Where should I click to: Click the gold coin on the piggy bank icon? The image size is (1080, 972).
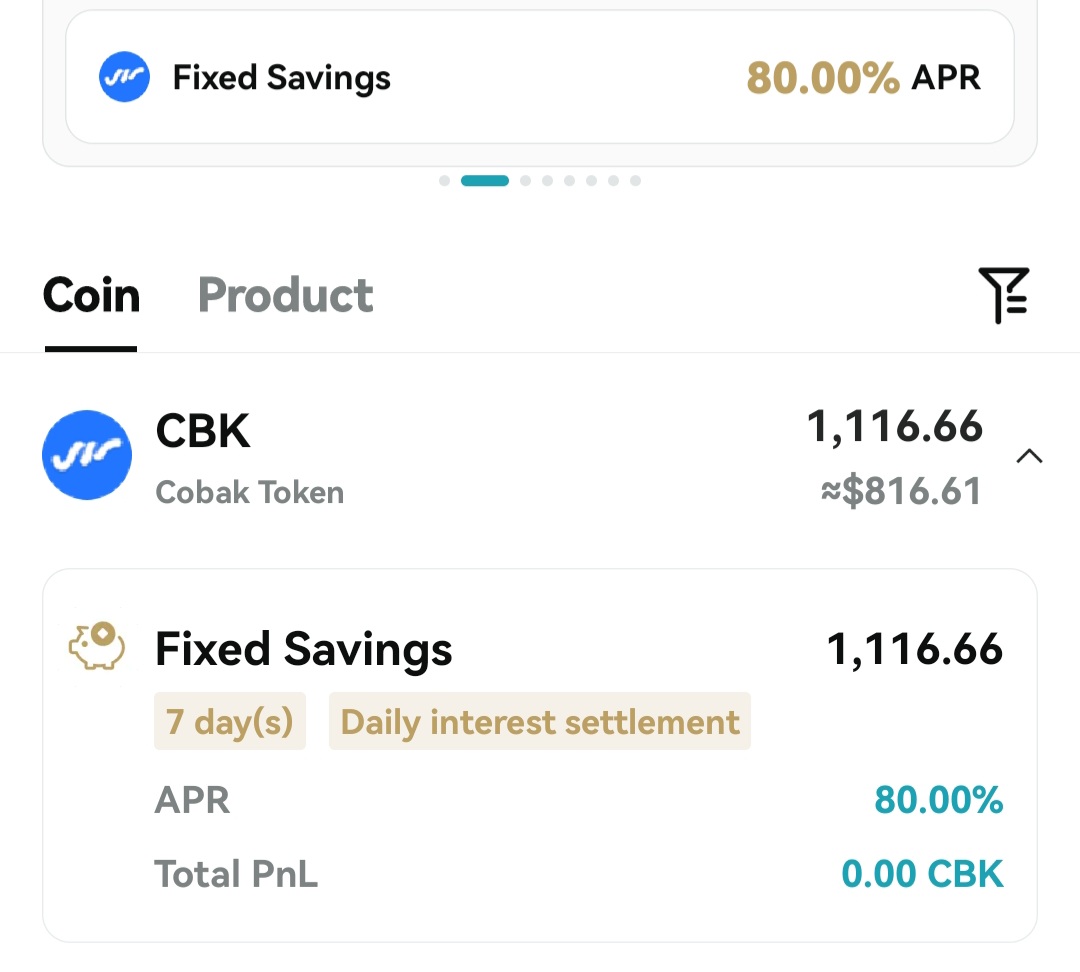(101, 634)
